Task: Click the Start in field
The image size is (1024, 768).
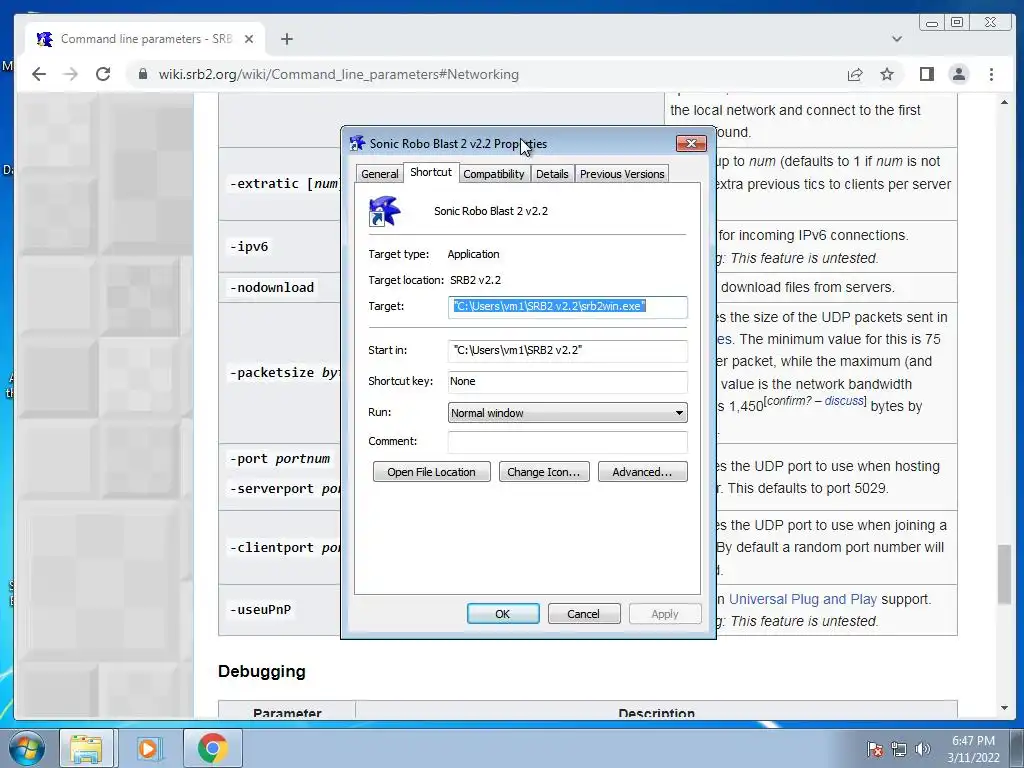Action: click(x=568, y=351)
